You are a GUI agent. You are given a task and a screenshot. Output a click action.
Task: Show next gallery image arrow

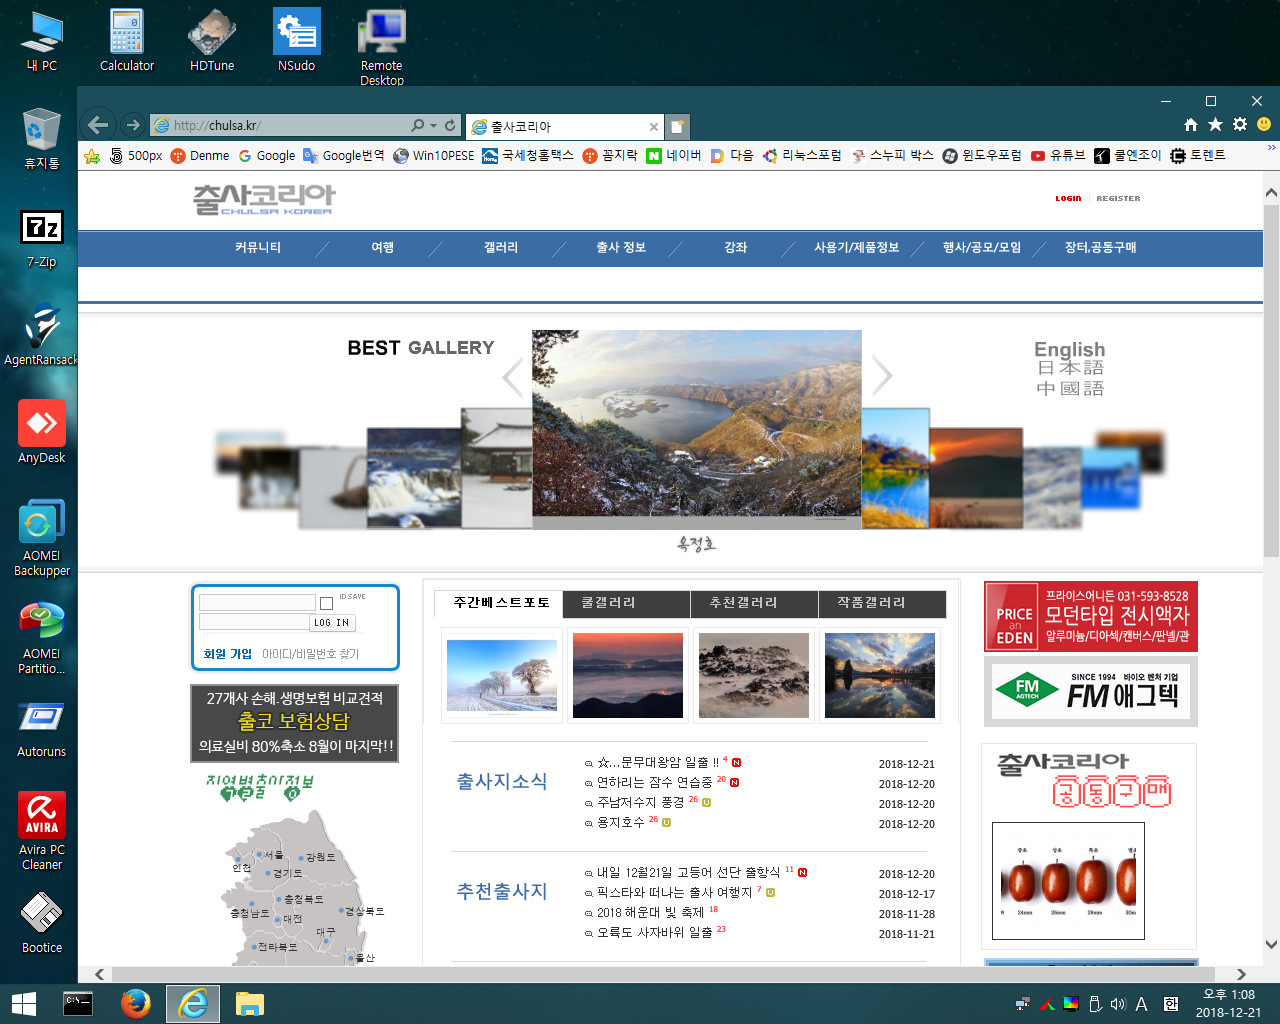click(x=881, y=376)
